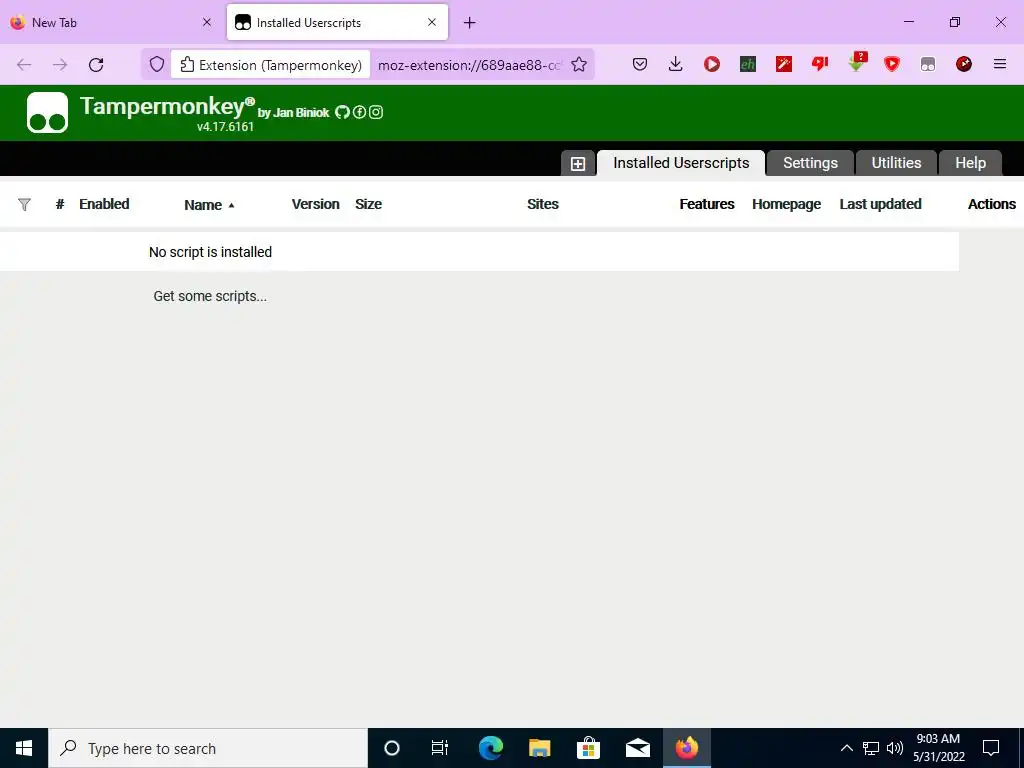Click the browser Forward arrow
Viewport: 1024px width, 768px height.
(60, 65)
